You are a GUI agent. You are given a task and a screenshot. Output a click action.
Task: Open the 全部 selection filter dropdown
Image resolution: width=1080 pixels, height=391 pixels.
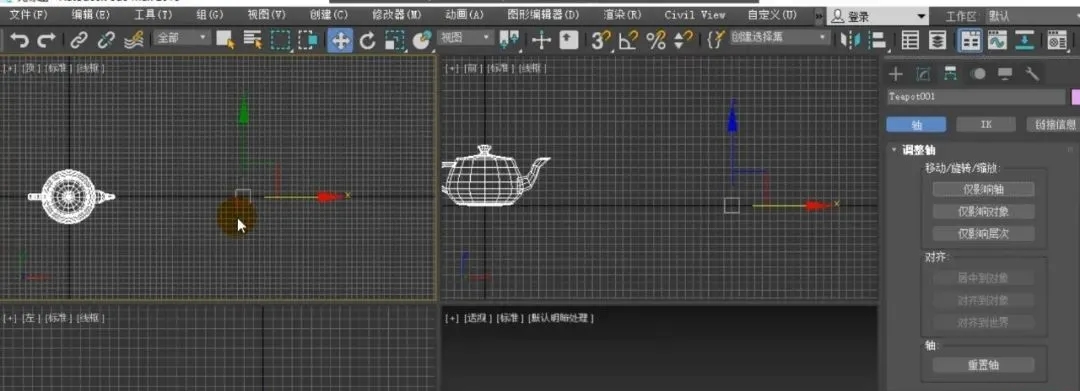point(182,38)
